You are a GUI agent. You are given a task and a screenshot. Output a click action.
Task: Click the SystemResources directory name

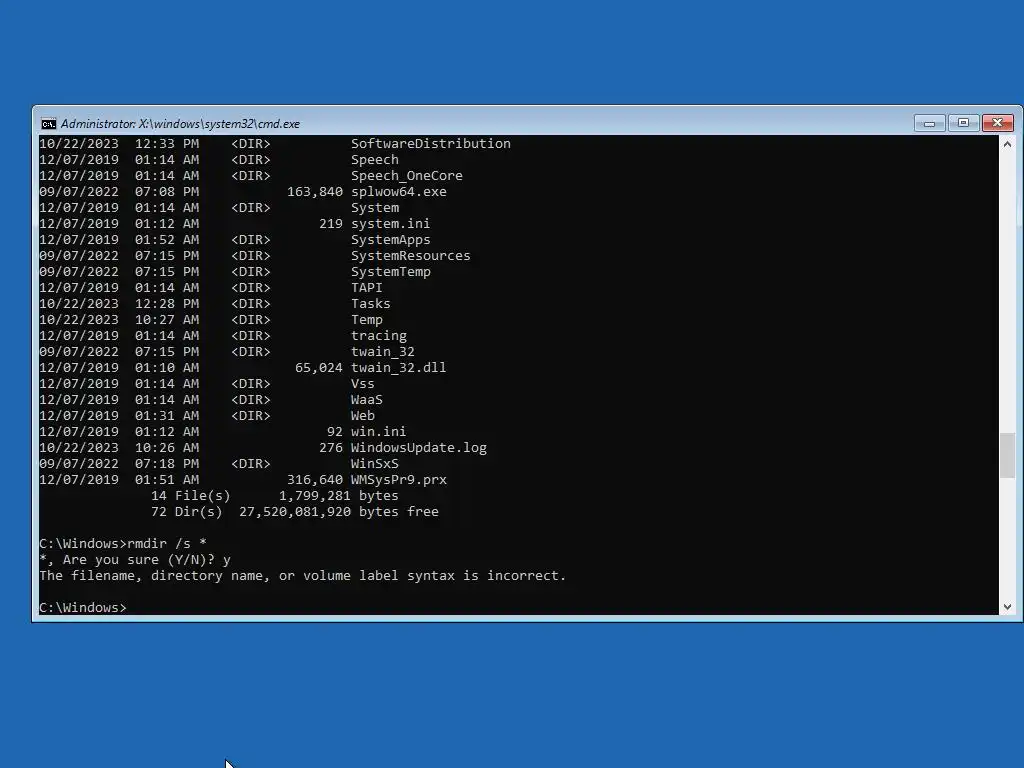pos(410,256)
